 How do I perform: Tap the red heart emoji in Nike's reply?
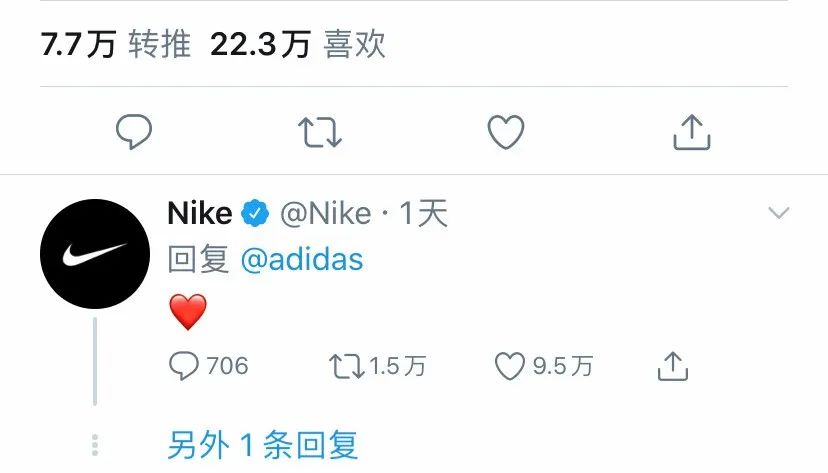tap(188, 312)
